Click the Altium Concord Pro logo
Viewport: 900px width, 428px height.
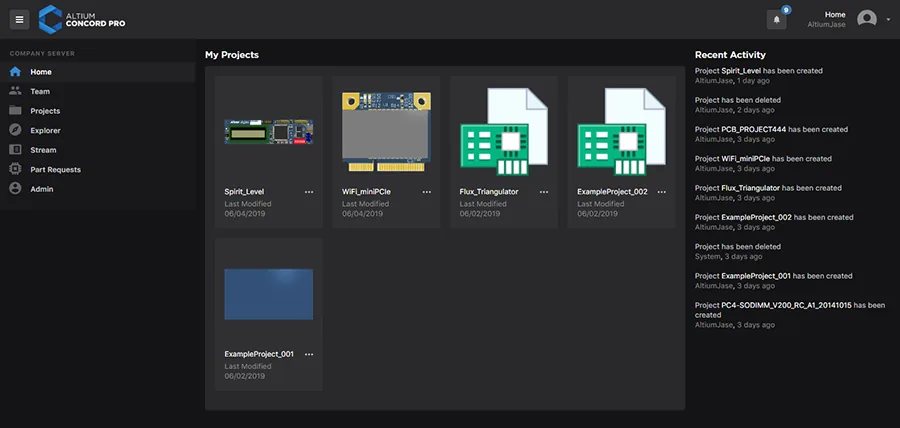(x=82, y=20)
